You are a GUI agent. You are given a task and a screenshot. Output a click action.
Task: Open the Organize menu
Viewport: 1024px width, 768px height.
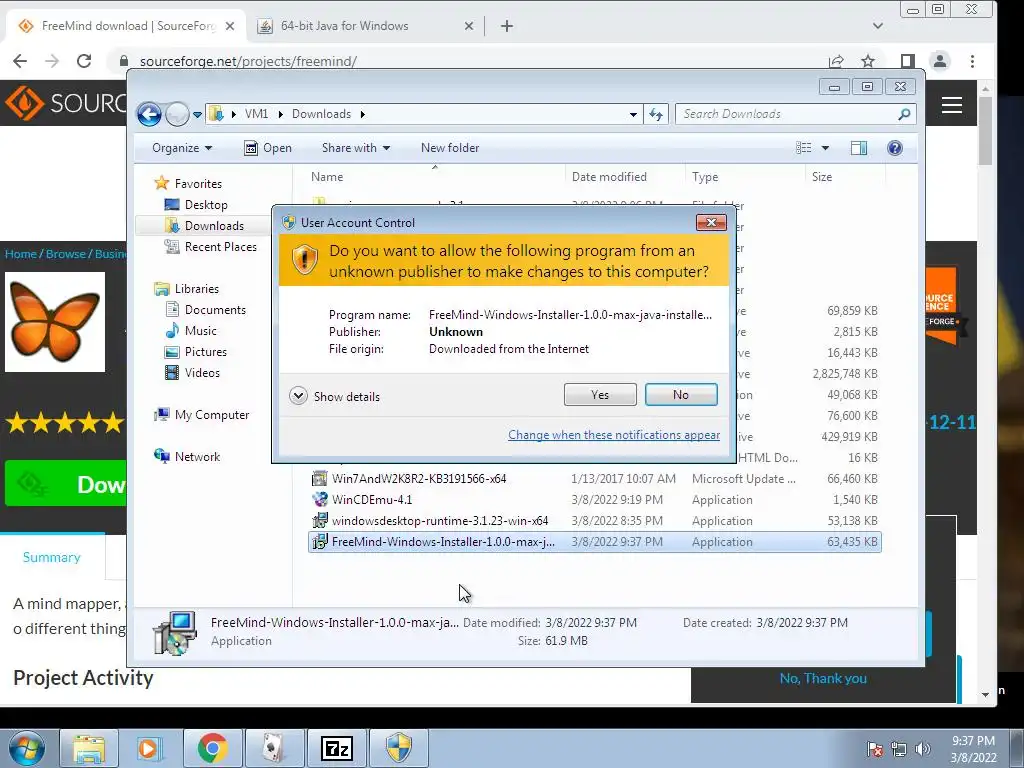[x=182, y=148]
